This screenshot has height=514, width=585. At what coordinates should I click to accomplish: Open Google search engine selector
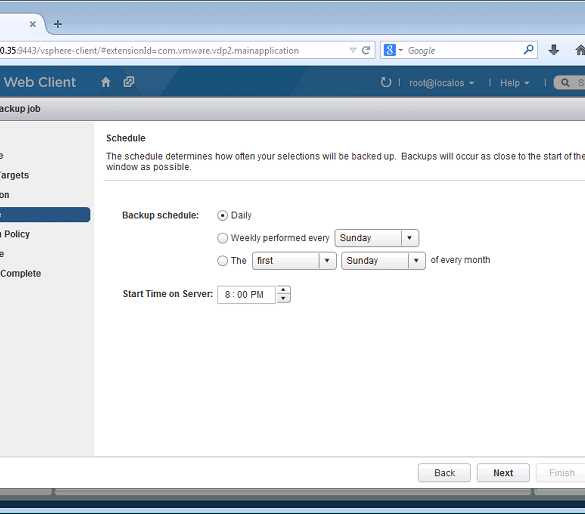click(393, 50)
